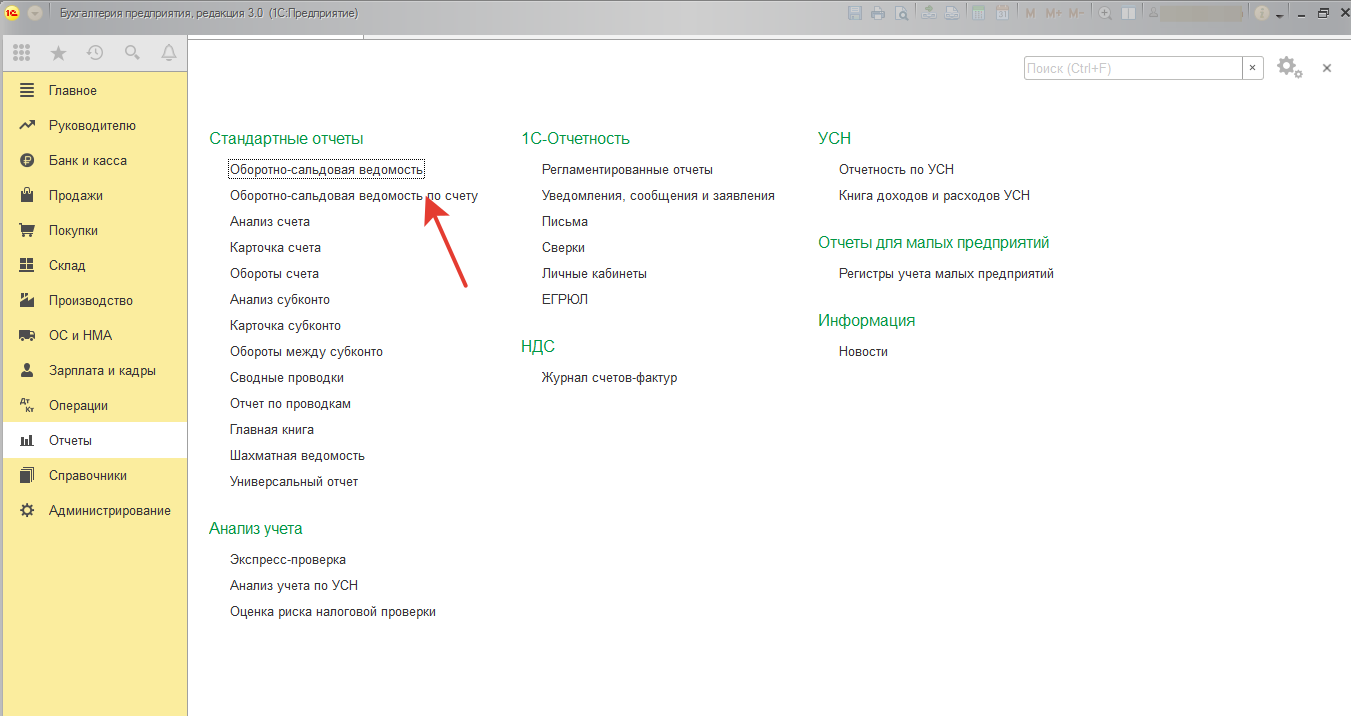Open the Анализ субконто report
Image resolution: width=1351 pixels, height=716 pixels.
[280, 299]
